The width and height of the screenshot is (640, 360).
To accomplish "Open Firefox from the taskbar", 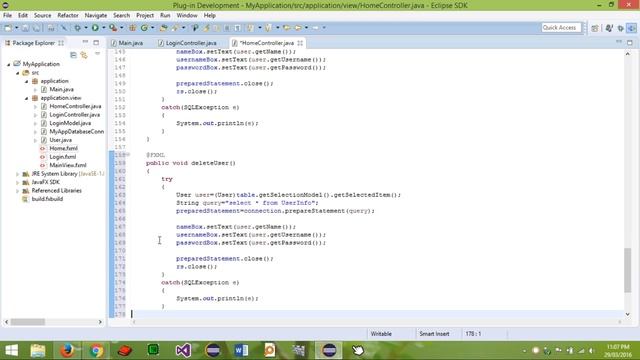I will tap(67, 350).
